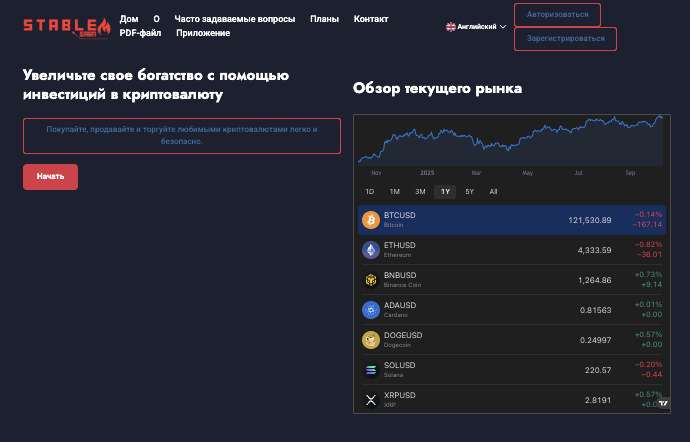Select the 1D chart range
690x442 pixels.
[x=369, y=191]
